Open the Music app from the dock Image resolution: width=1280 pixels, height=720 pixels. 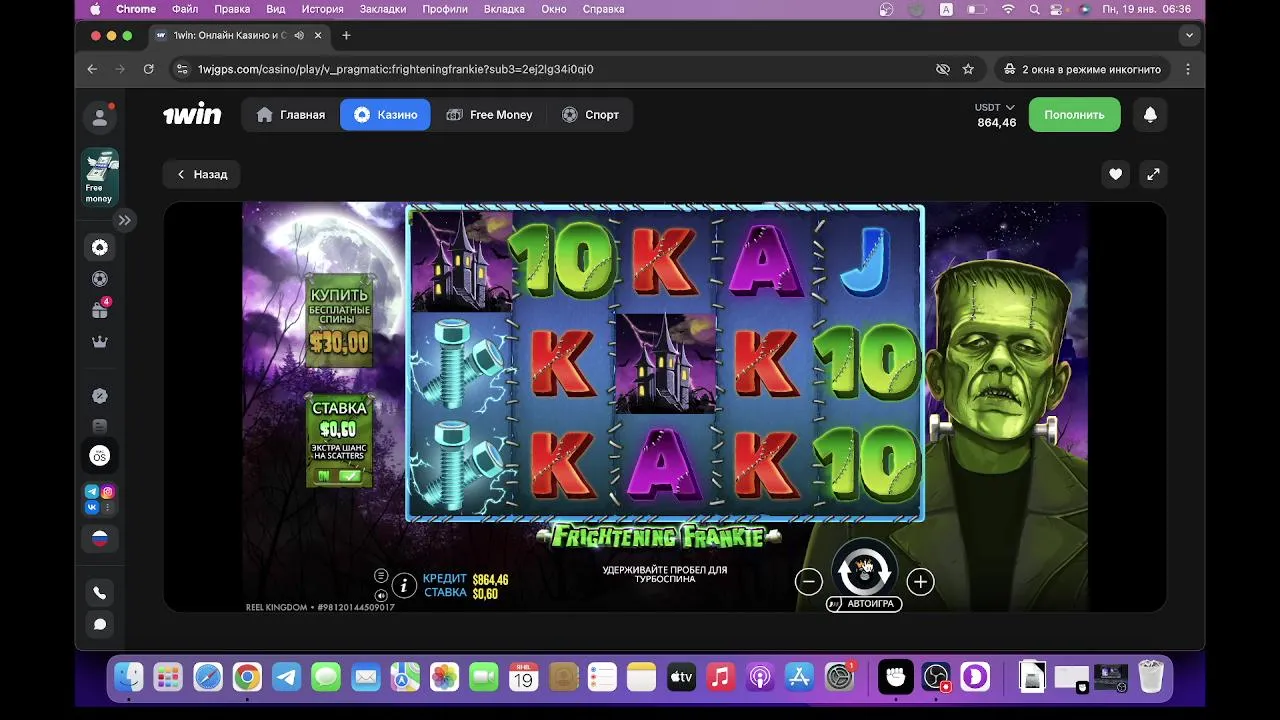(x=720, y=678)
